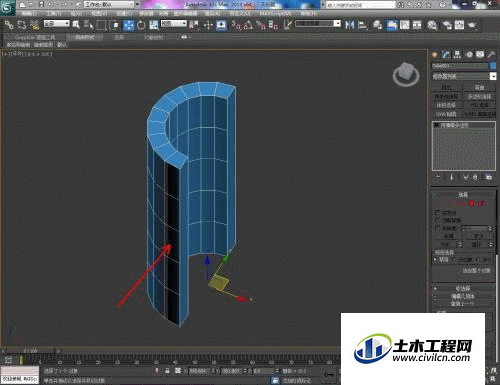
Task: Toggle the selection lock icon in status bar
Action: point(167,371)
